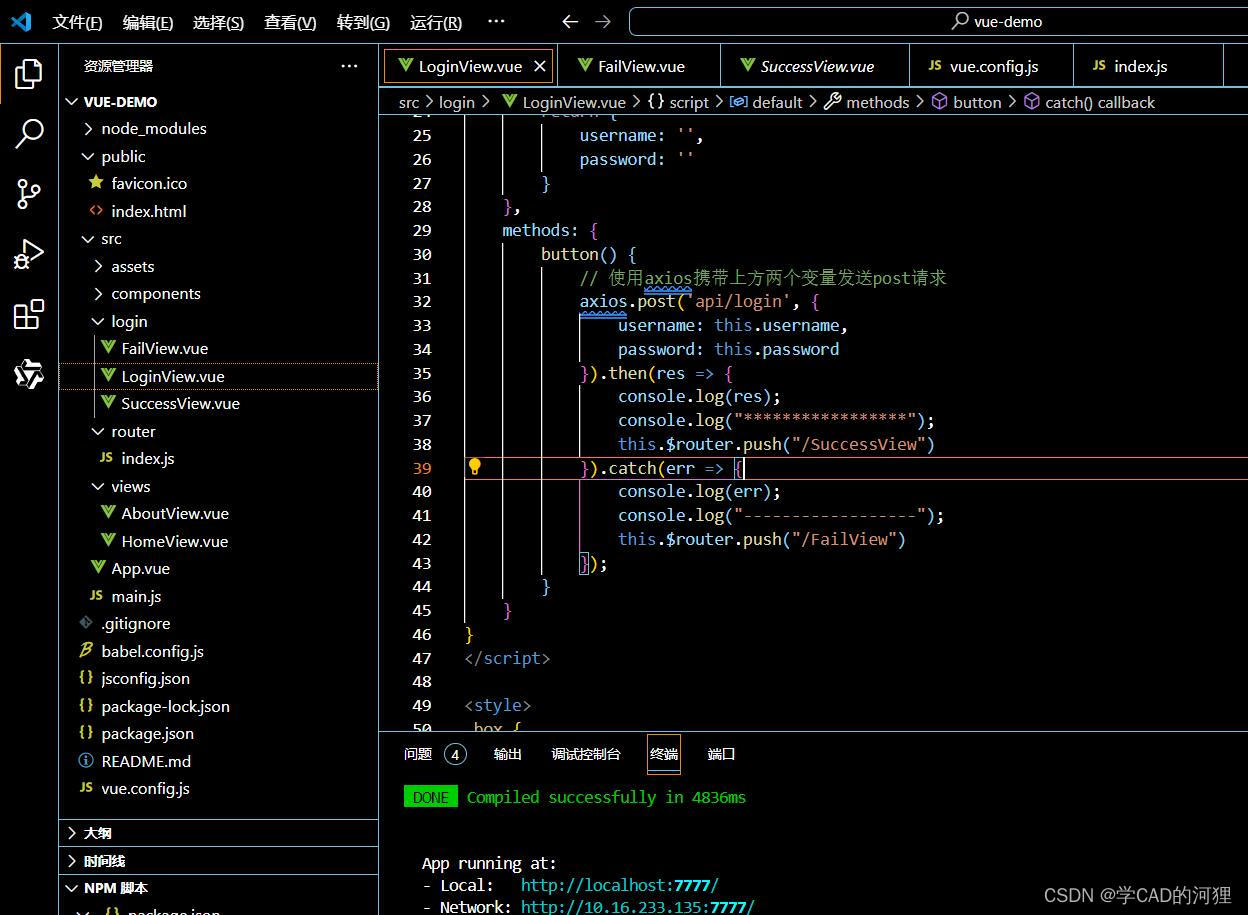Open the Extensions view icon

pos(29,314)
